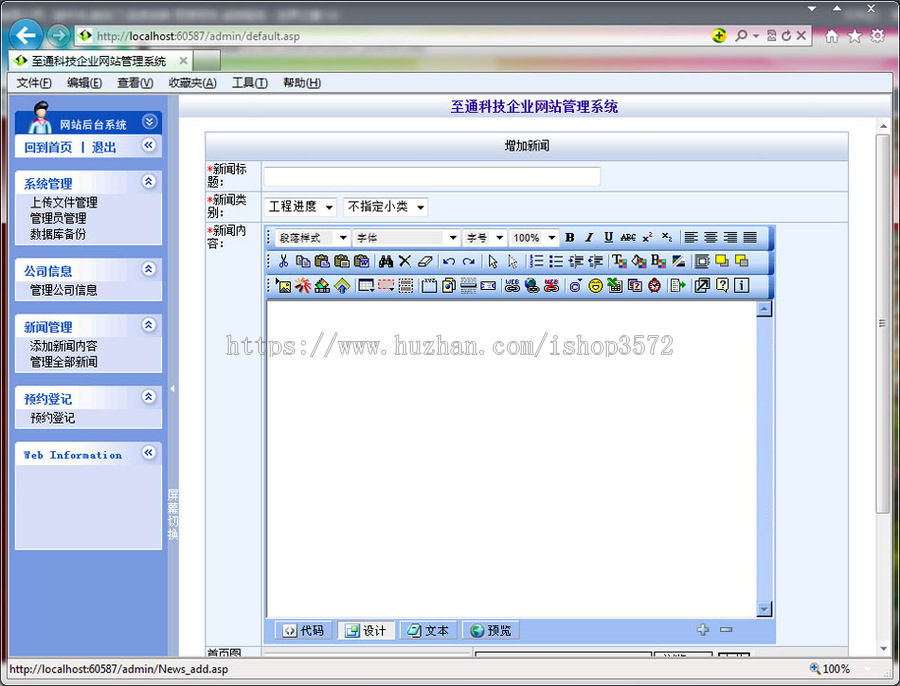Screen dimensions: 900x686
Task: Collapse the Web Information panel
Action: pos(149,453)
